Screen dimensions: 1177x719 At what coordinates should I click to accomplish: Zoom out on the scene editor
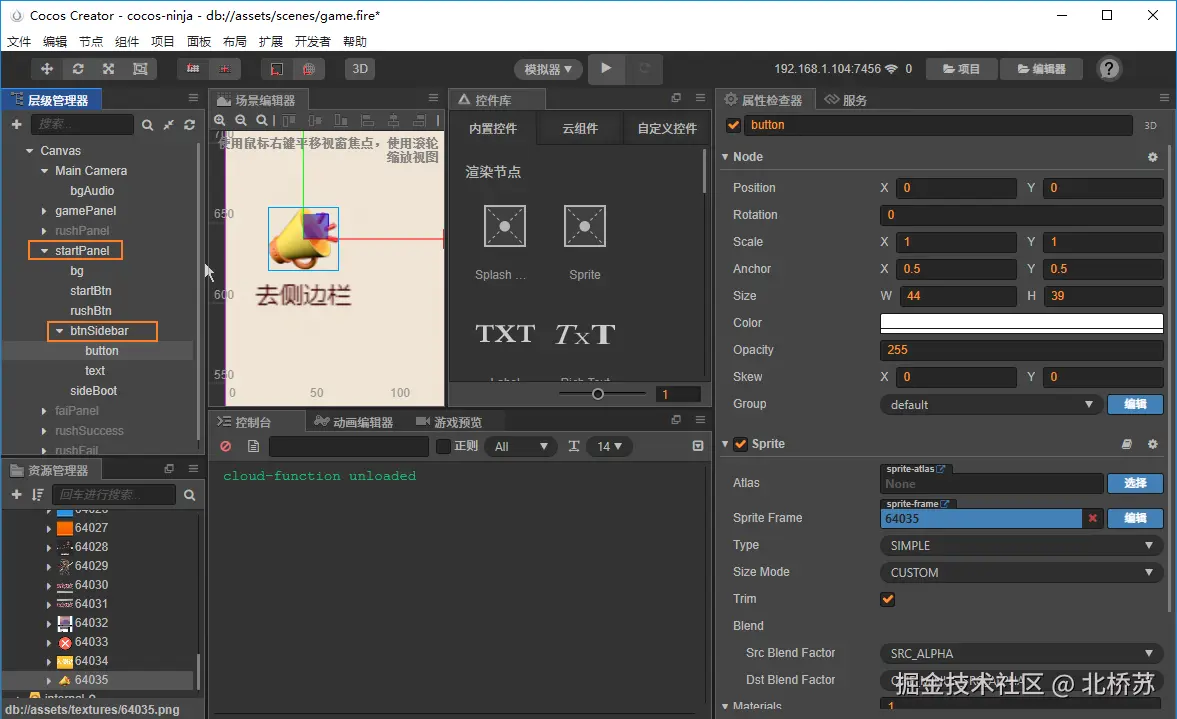[x=241, y=120]
